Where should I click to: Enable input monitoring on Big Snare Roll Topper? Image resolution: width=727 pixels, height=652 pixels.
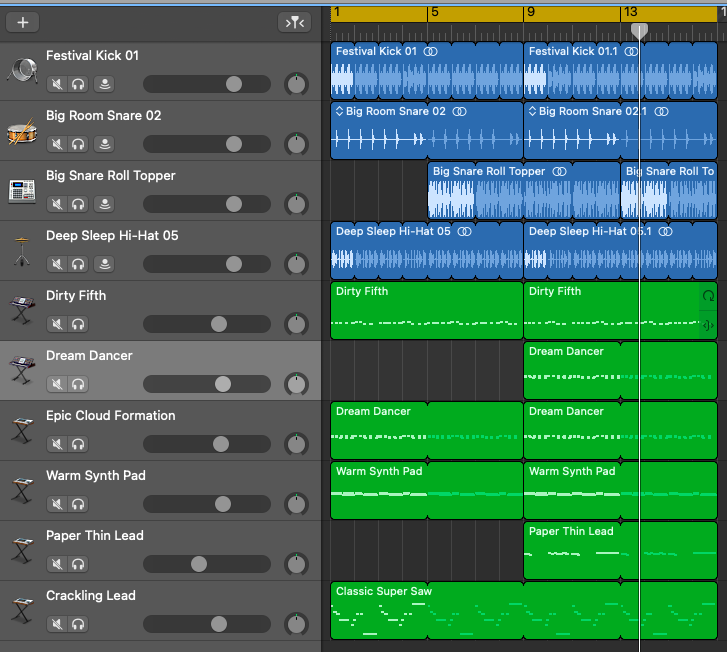point(105,204)
